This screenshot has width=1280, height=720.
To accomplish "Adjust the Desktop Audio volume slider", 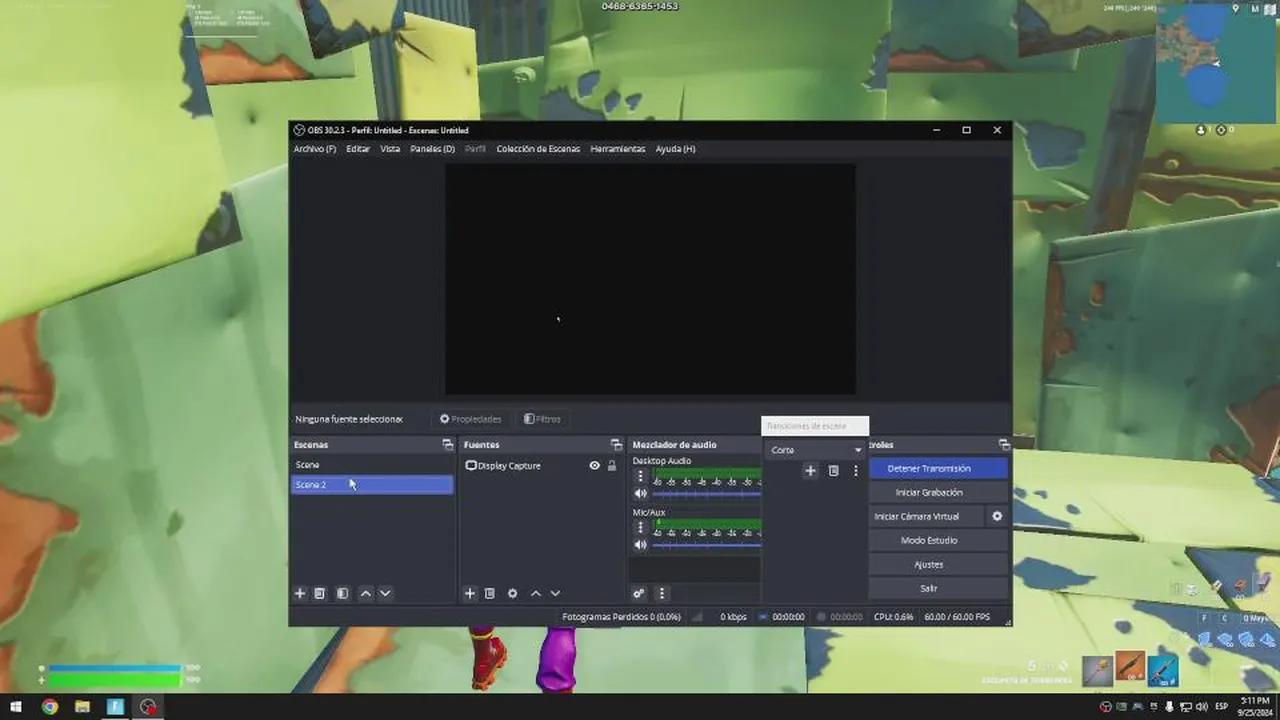I will click(x=705, y=493).
